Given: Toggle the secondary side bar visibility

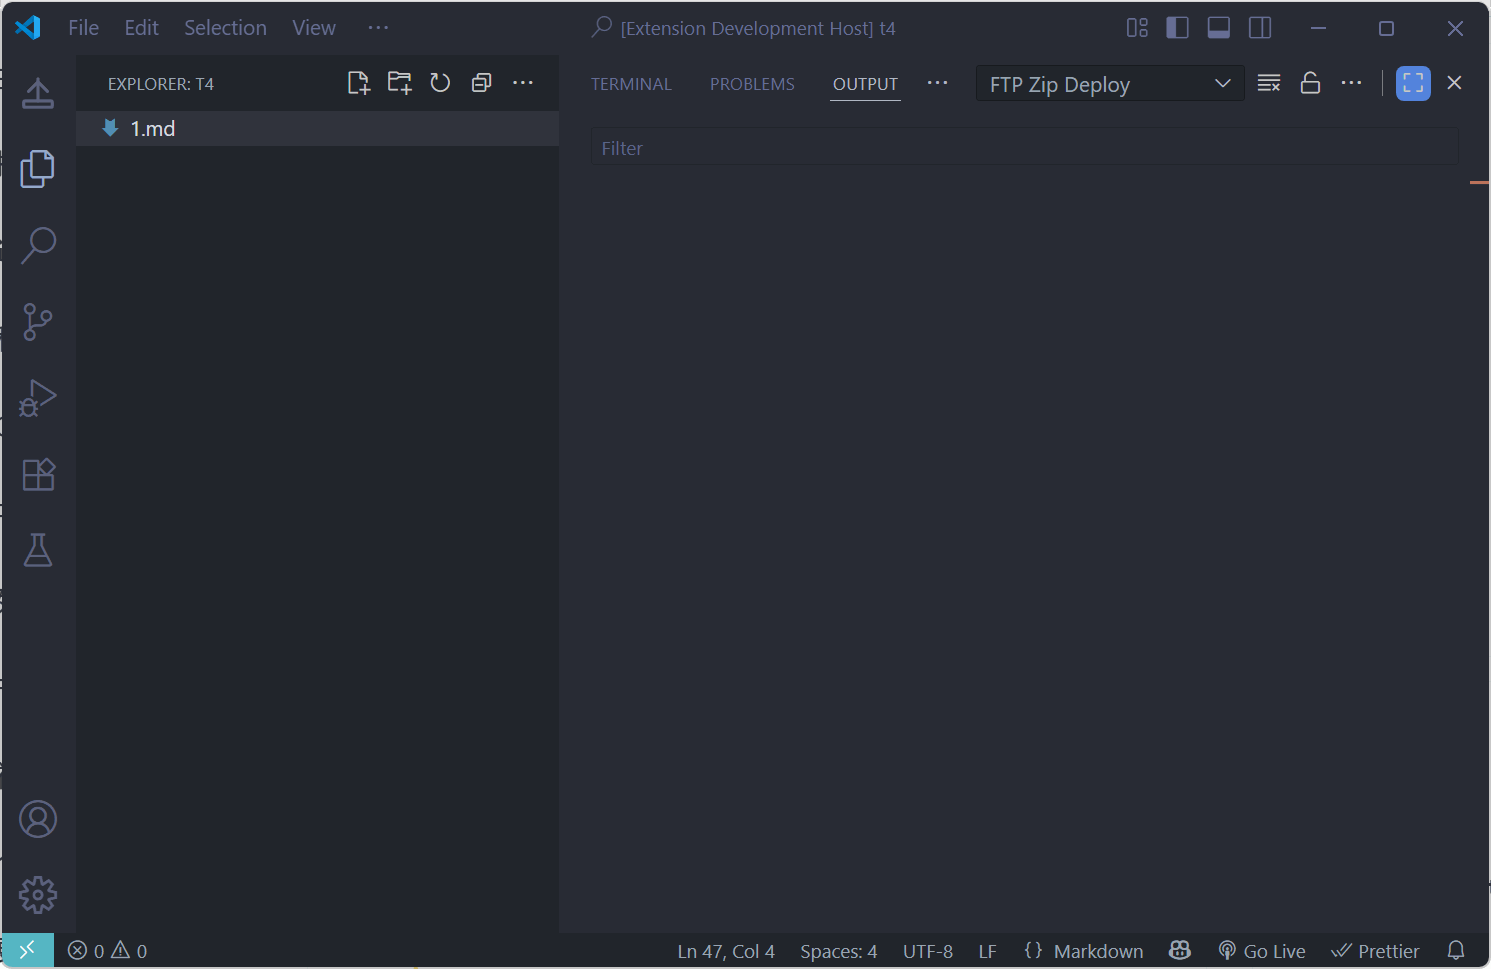Looking at the screenshot, I should (x=1260, y=28).
